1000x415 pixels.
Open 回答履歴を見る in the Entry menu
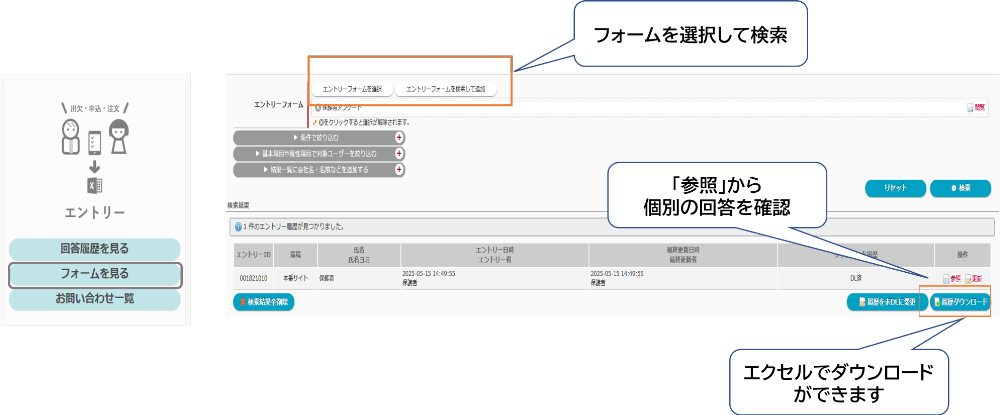tap(95, 248)
